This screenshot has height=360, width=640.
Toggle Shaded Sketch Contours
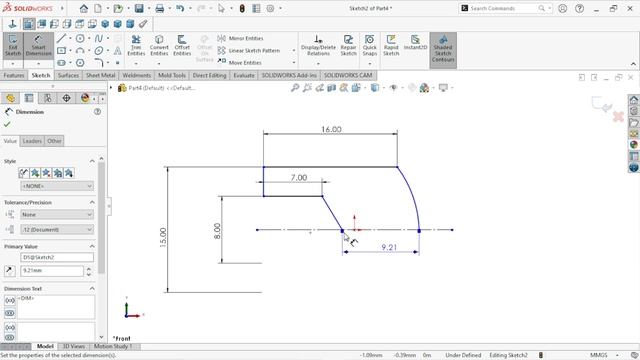tap(443, 50)
